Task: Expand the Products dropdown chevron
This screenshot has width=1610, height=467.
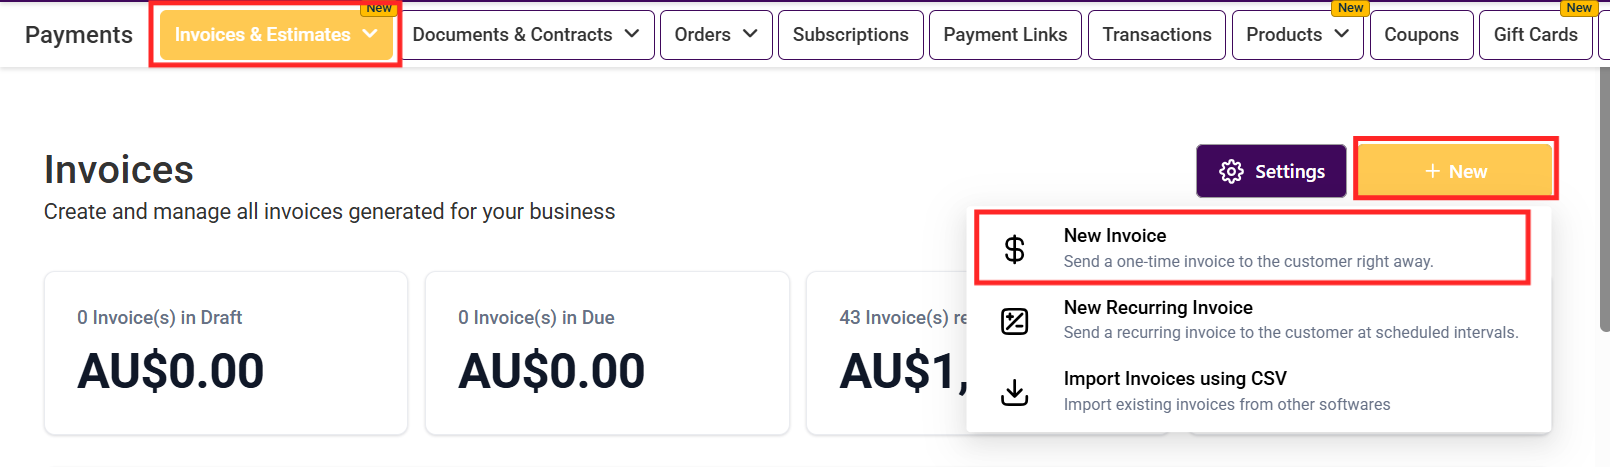Action: pyautogui.click(x=1342, y=34)
